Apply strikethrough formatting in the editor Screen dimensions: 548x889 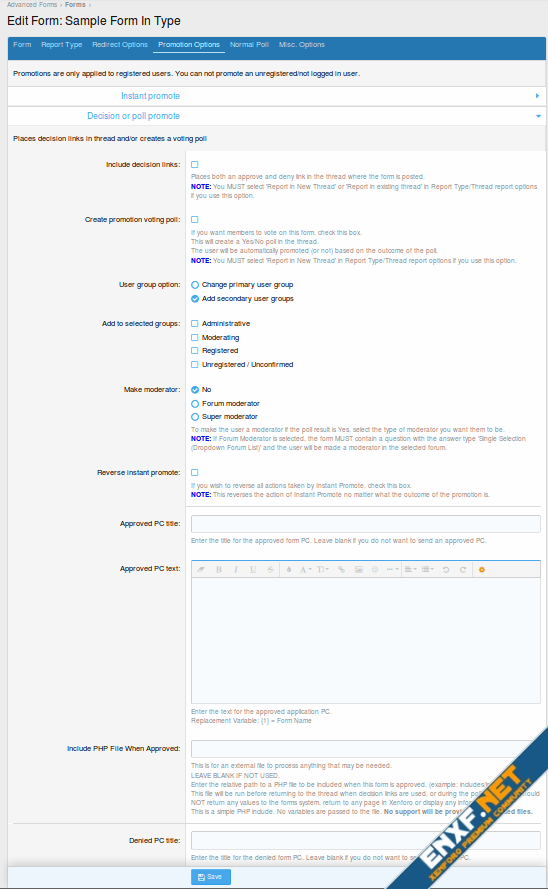pos(270,569)
